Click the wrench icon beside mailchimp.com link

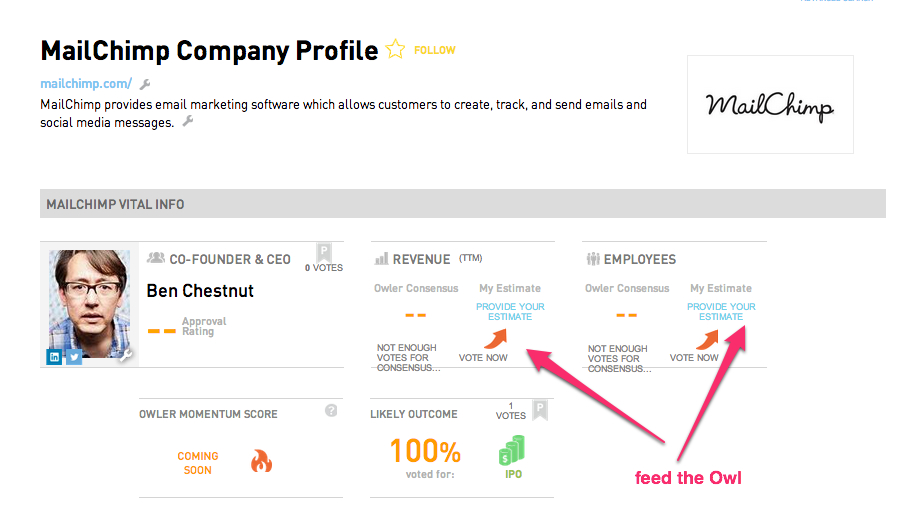[x=145, y=84]
